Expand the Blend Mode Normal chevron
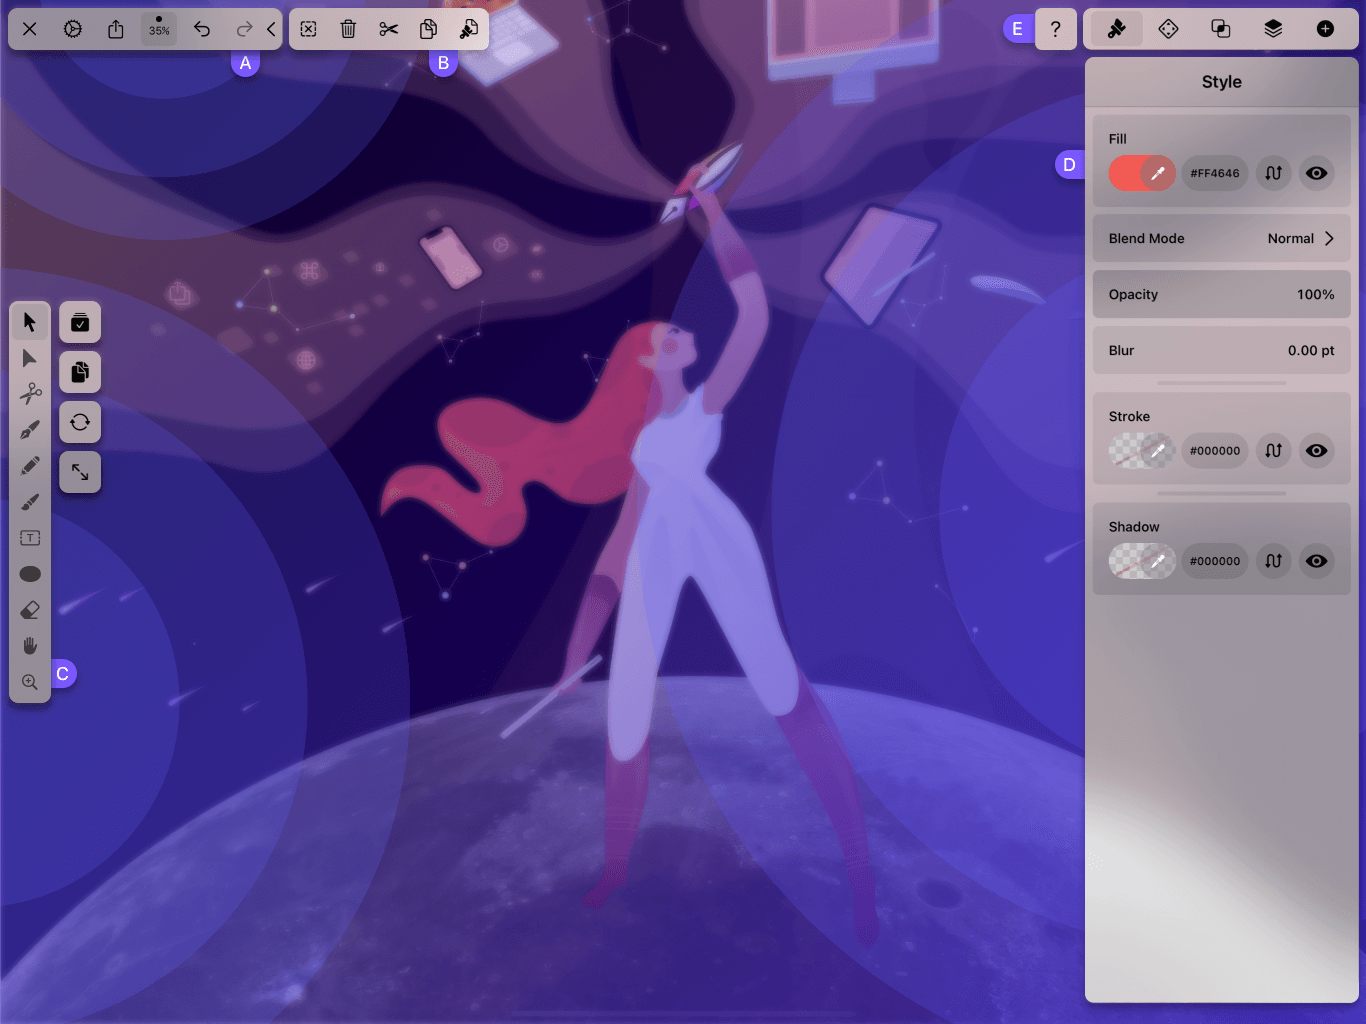The image size is (1366, 1024). pos(1329,238)
